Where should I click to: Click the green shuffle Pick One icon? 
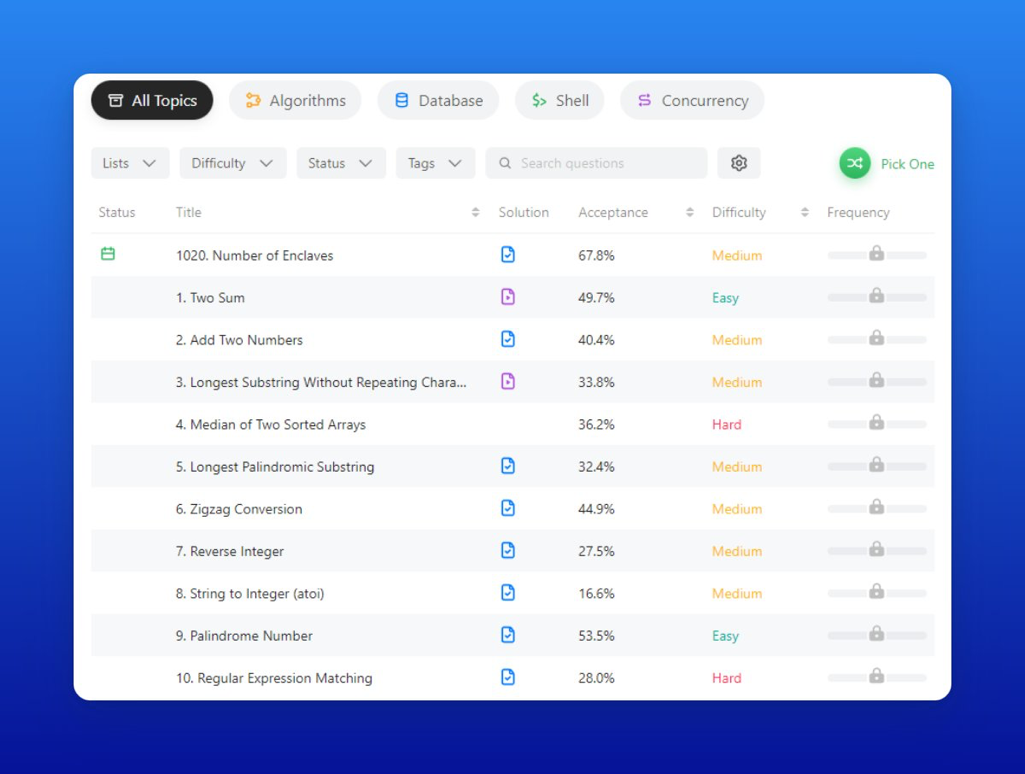tap(855, 163)
